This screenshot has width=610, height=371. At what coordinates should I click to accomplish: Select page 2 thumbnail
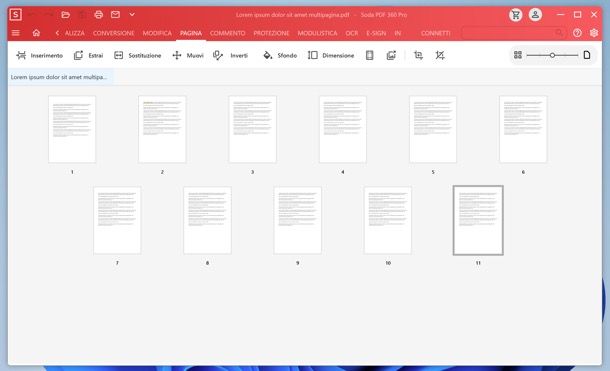[x=162, y=129]
